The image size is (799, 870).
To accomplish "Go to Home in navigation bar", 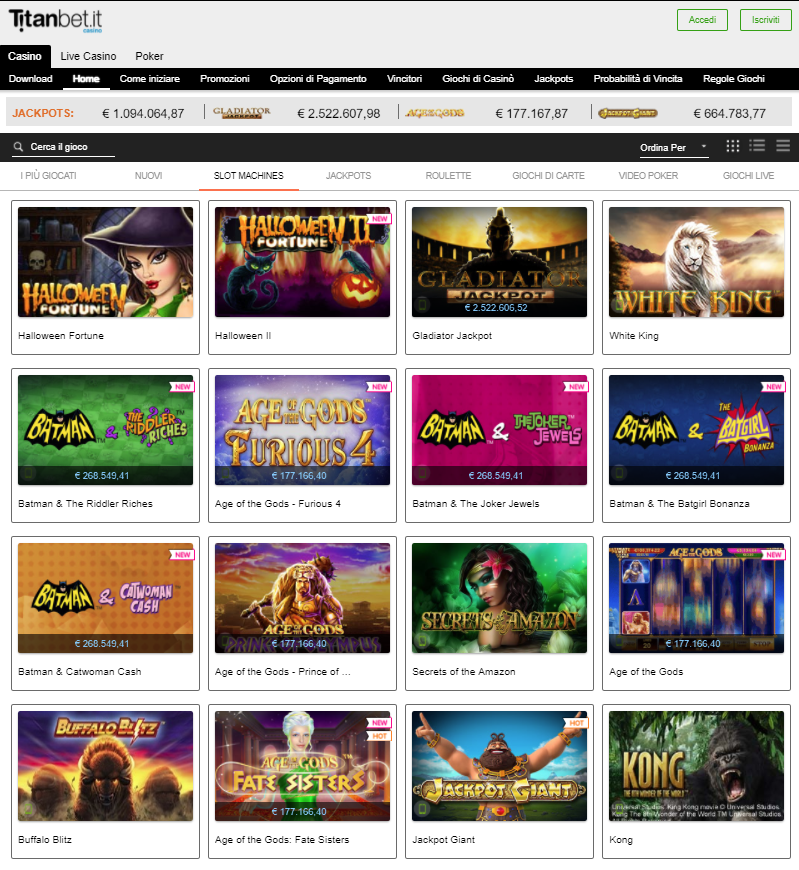I will (x=86, y=79).
